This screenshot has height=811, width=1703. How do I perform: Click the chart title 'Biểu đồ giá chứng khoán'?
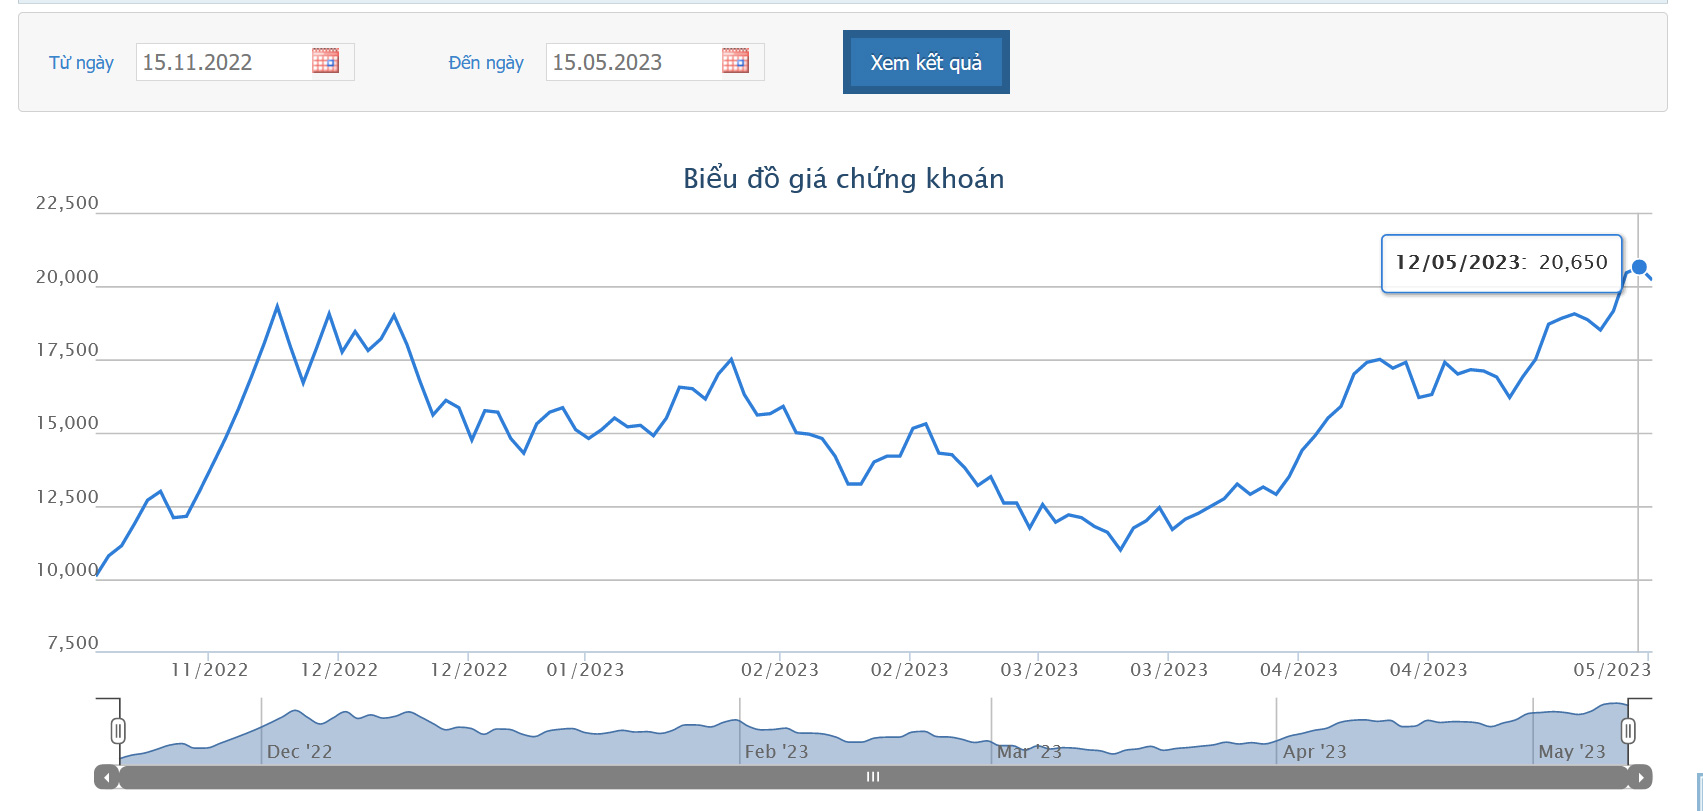pos(844,178)
